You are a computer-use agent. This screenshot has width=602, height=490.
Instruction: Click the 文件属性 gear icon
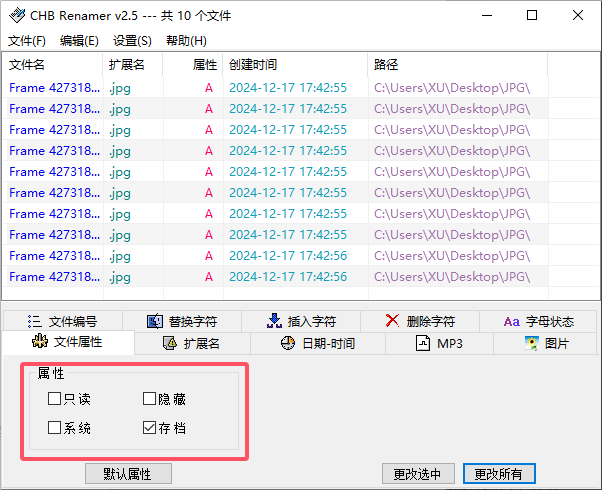[x=40, y=341]
